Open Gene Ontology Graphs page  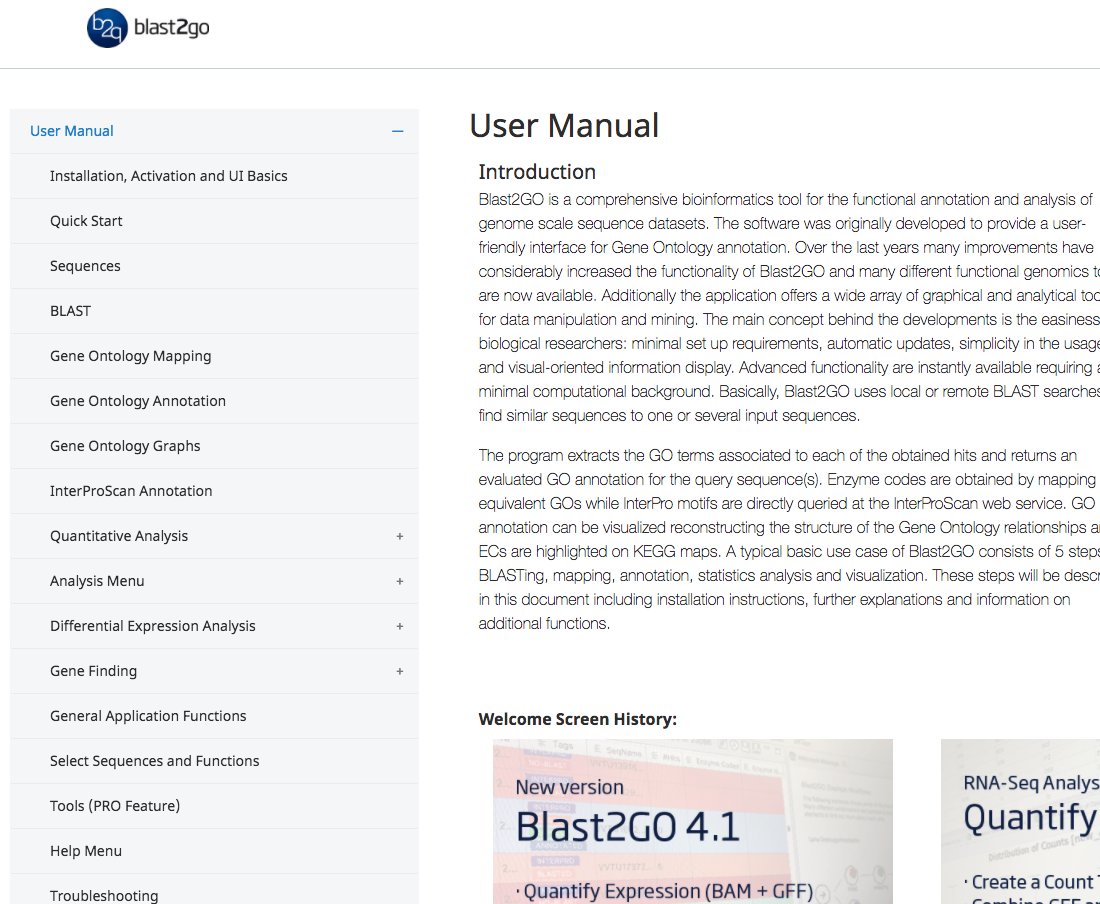pos(125,445)
